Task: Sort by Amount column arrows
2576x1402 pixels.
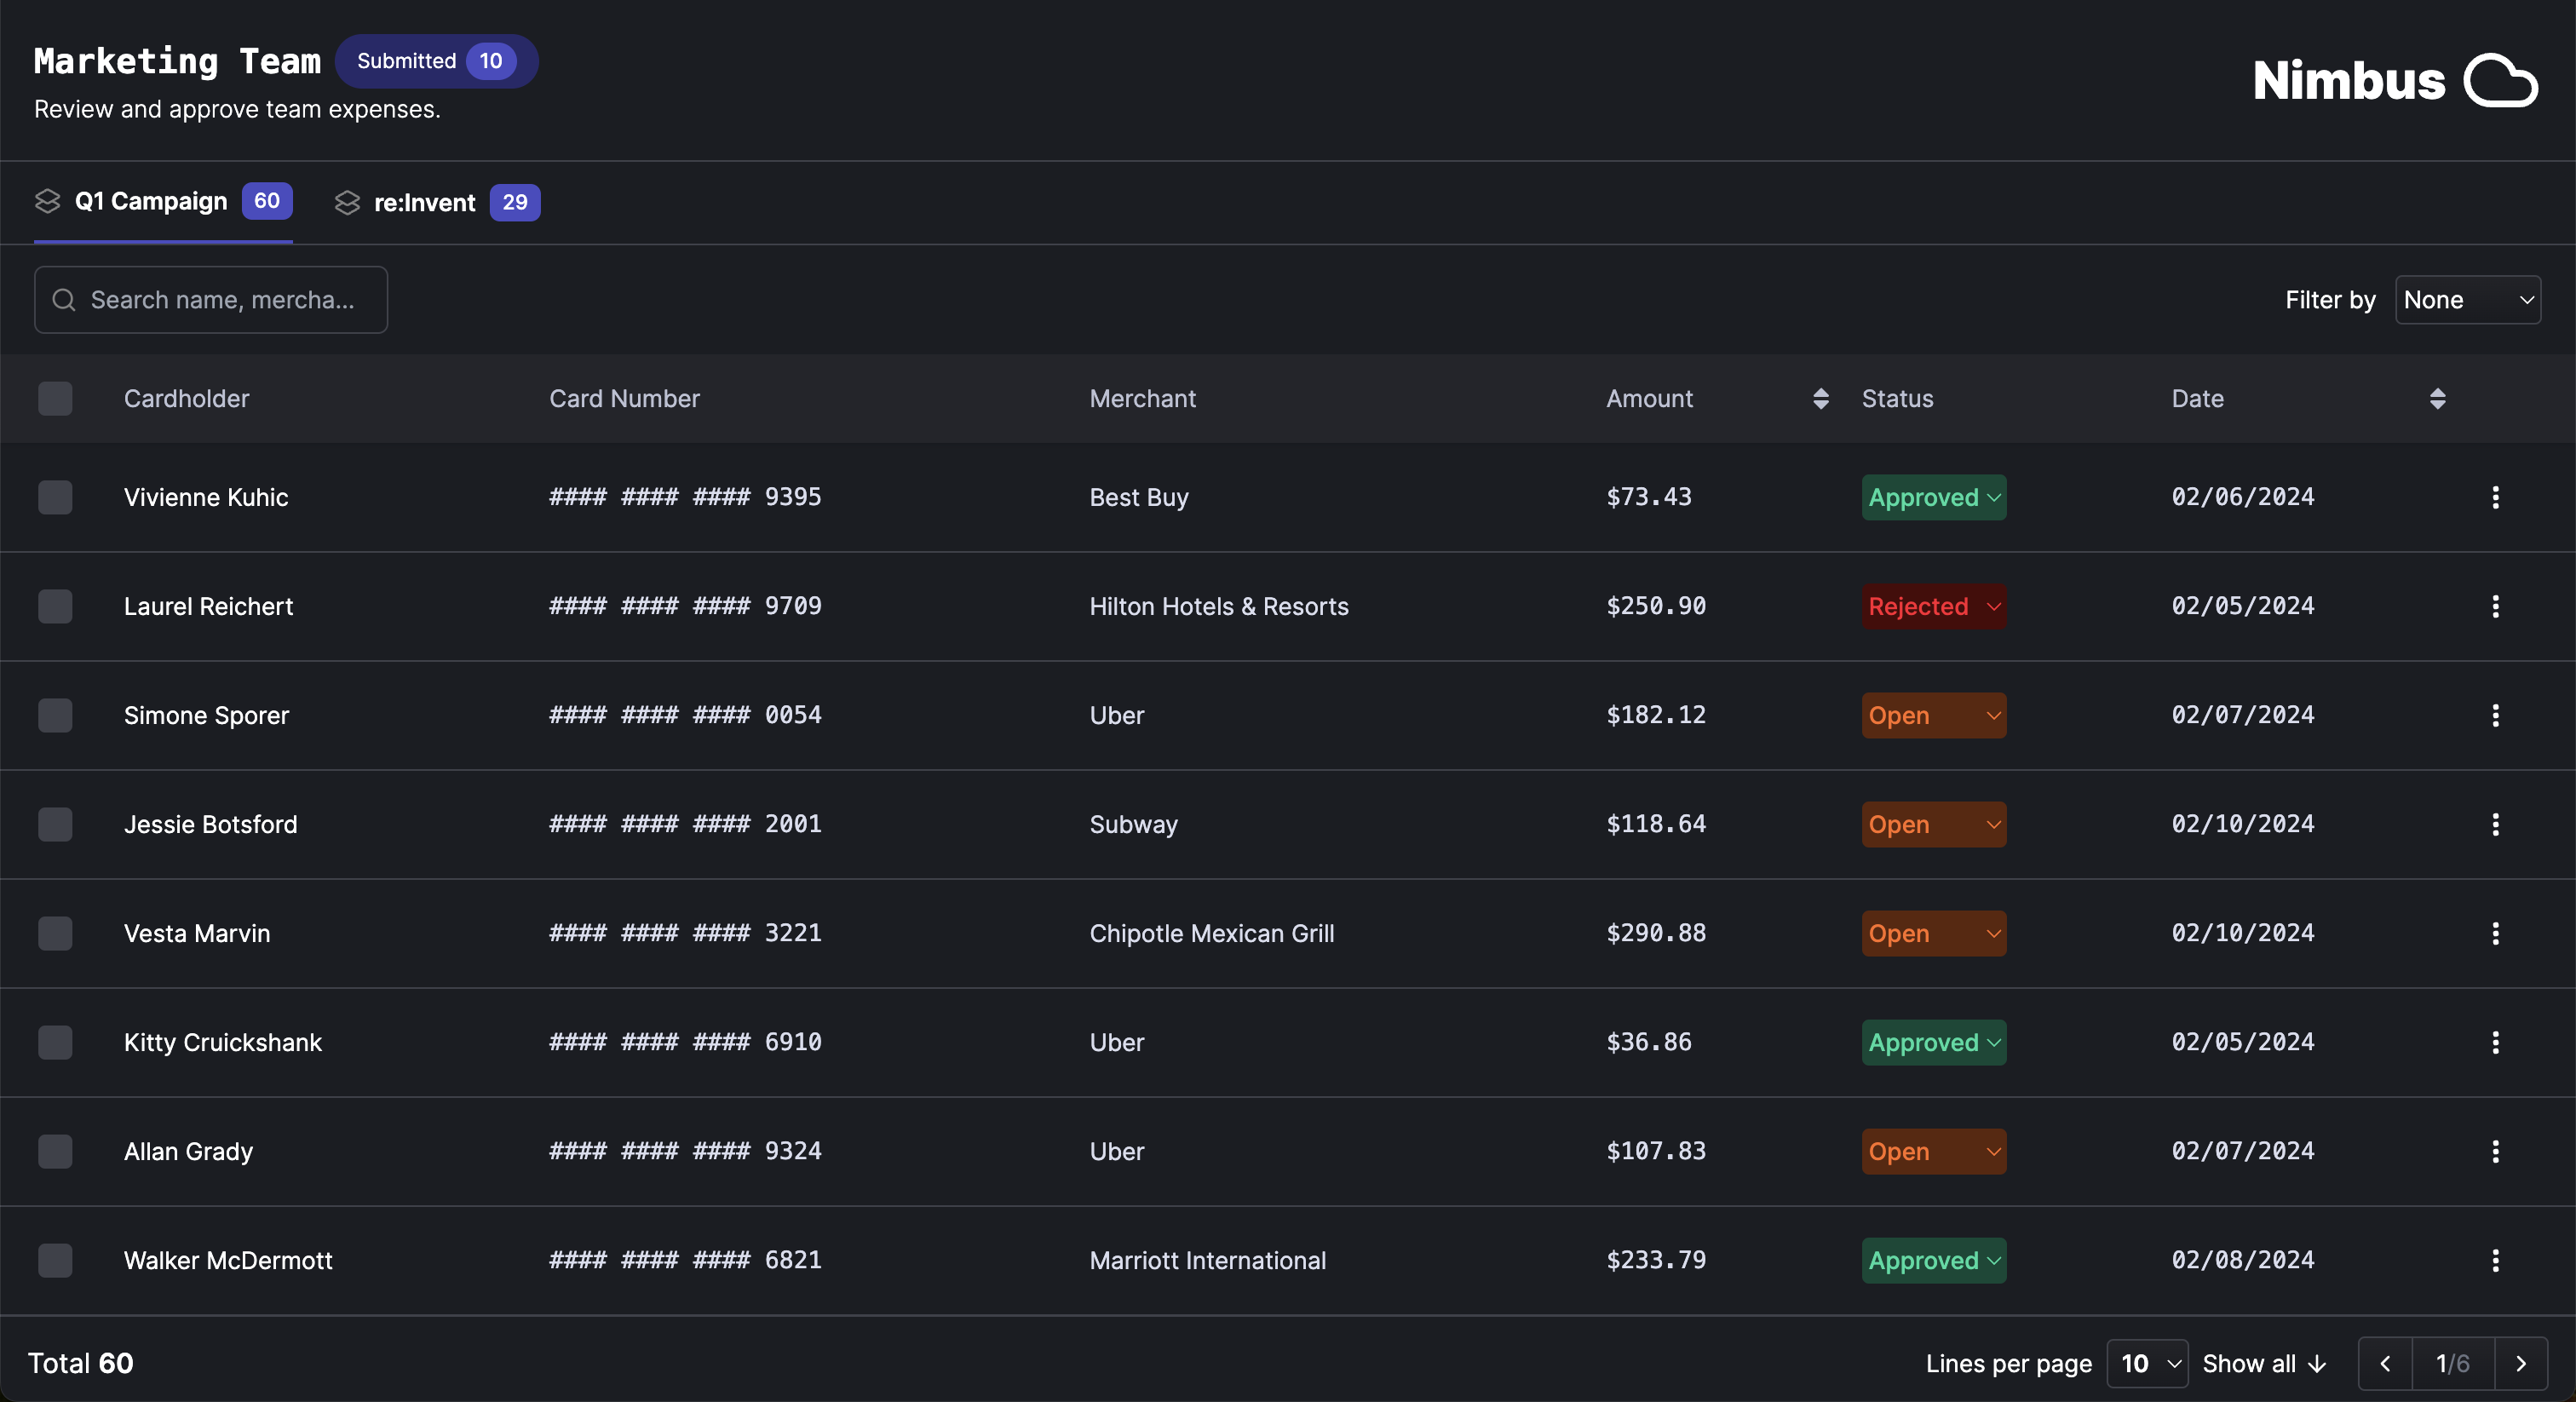Action: 1820,399
